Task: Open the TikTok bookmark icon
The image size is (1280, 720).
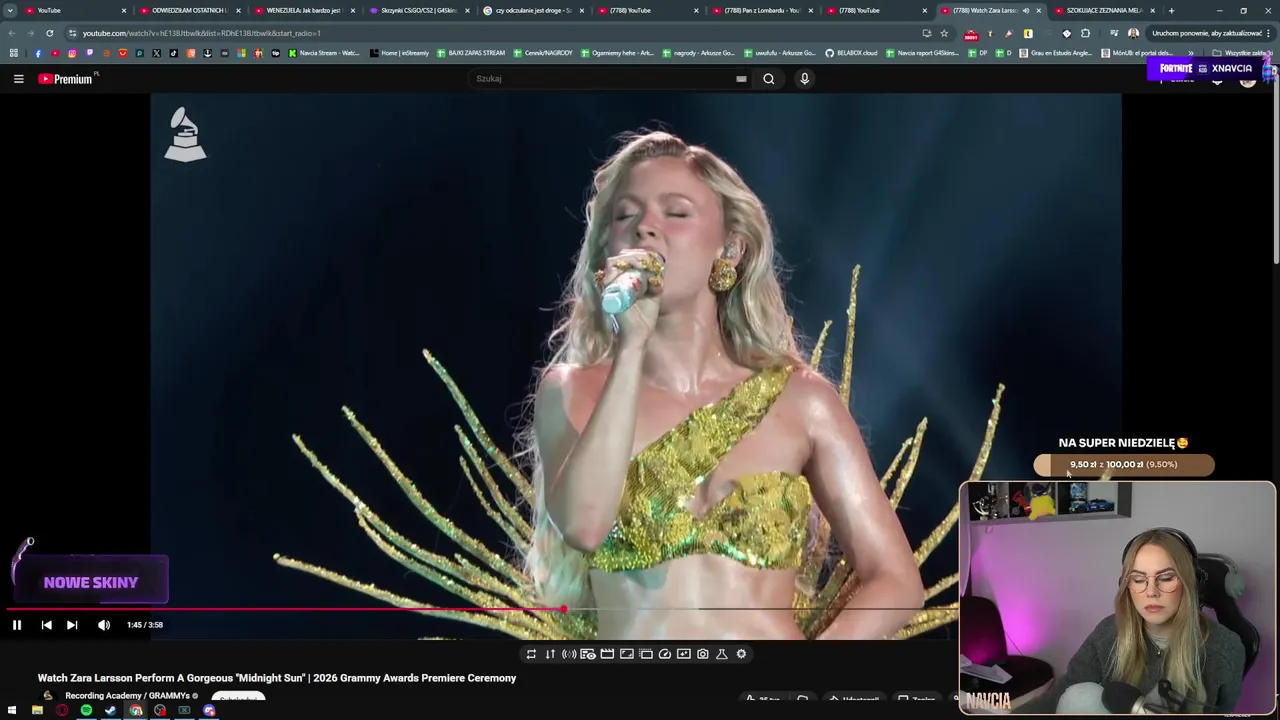Action: pos(174,53)
